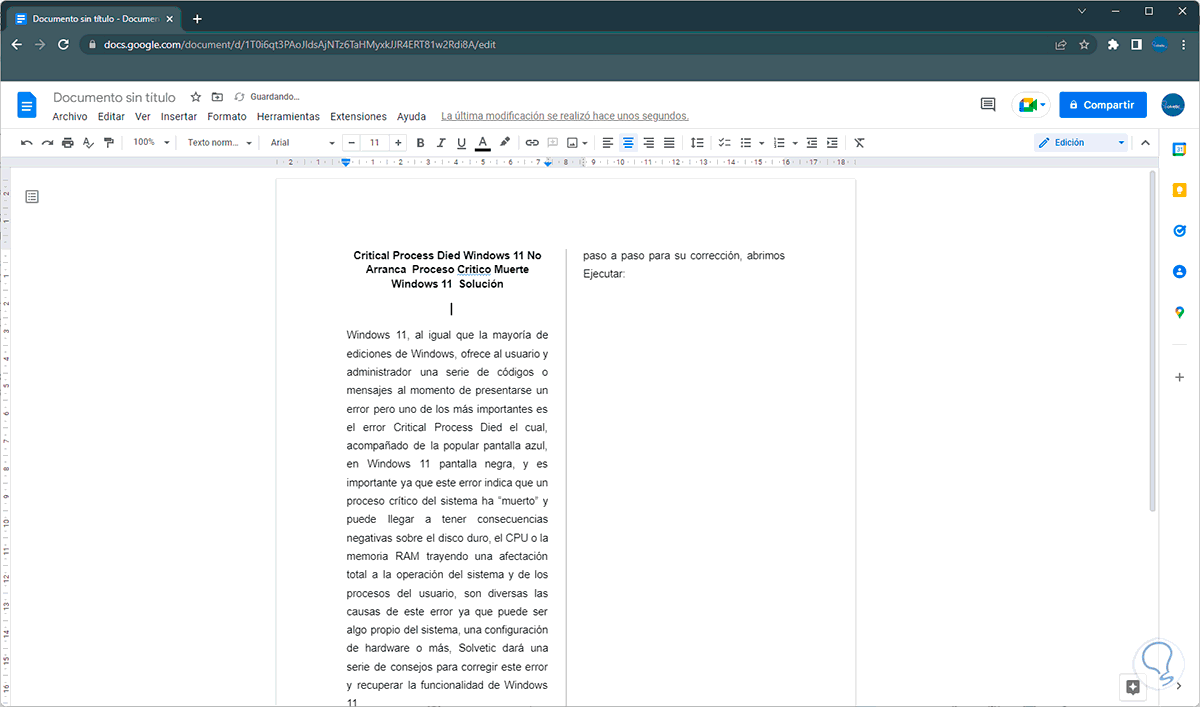
Task: Open the Arial font dropdown
Action: tap(303, 143)
